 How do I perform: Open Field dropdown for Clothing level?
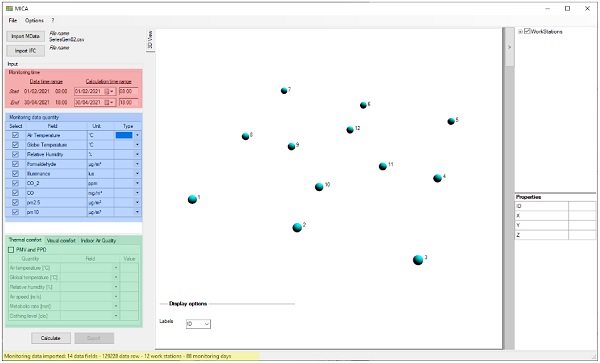pos(116,316)
